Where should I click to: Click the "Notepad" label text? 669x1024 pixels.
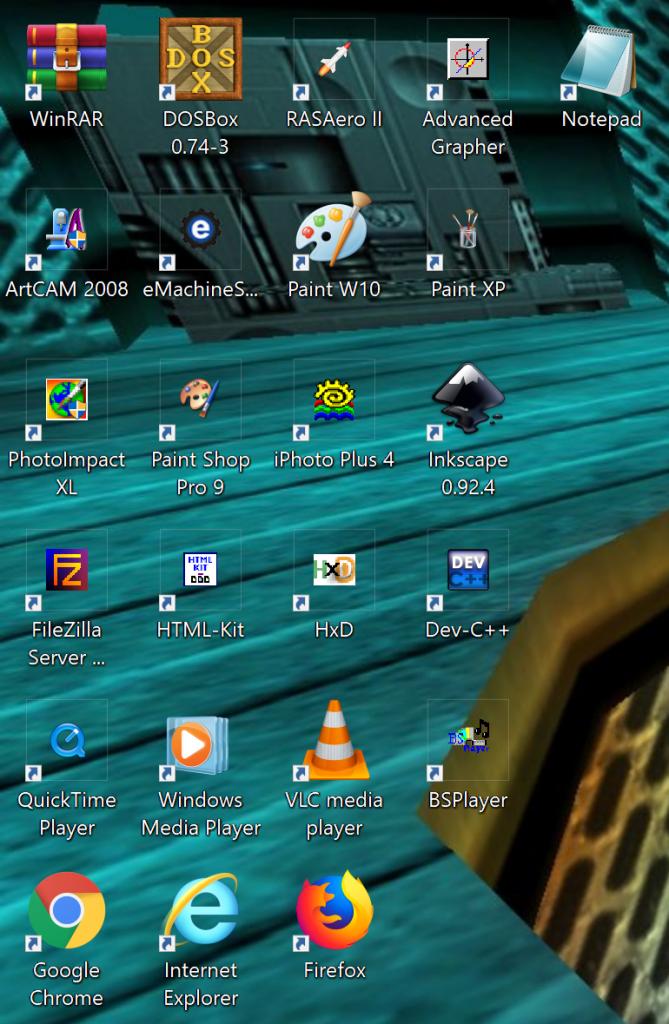coord(601,120)
